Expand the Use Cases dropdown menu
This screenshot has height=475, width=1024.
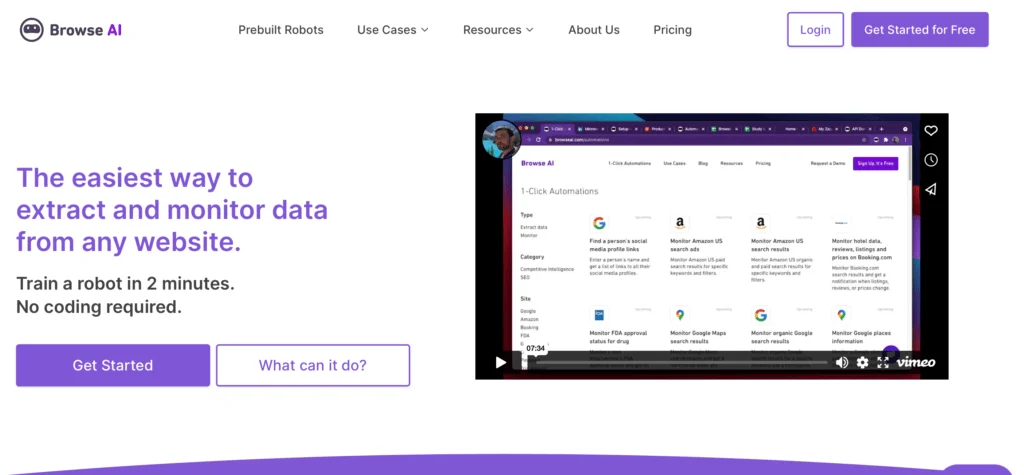[392, 29]
